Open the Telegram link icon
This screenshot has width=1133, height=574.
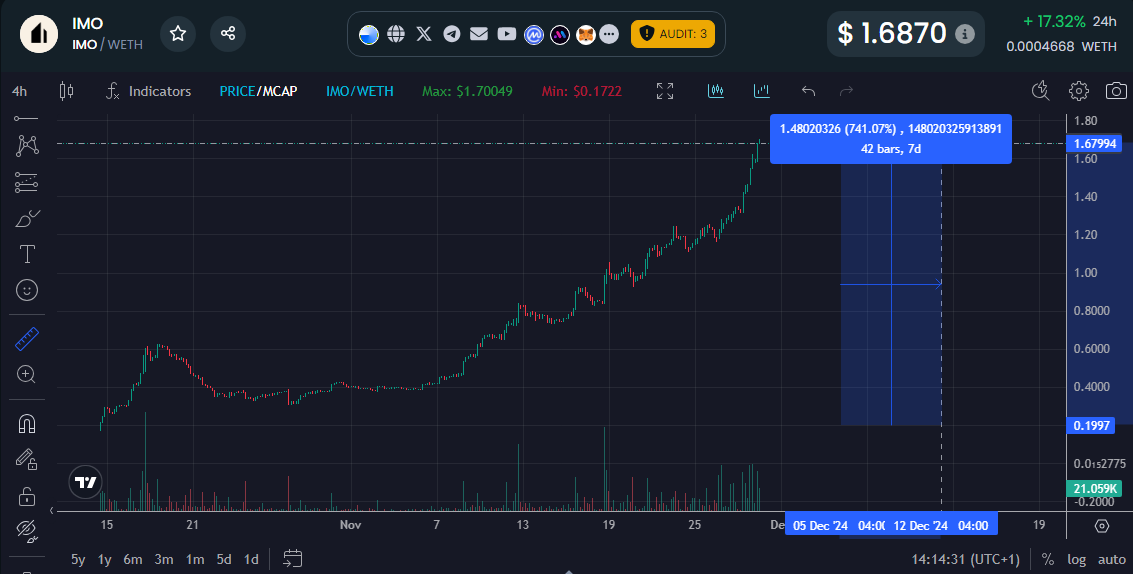[452, 33]
